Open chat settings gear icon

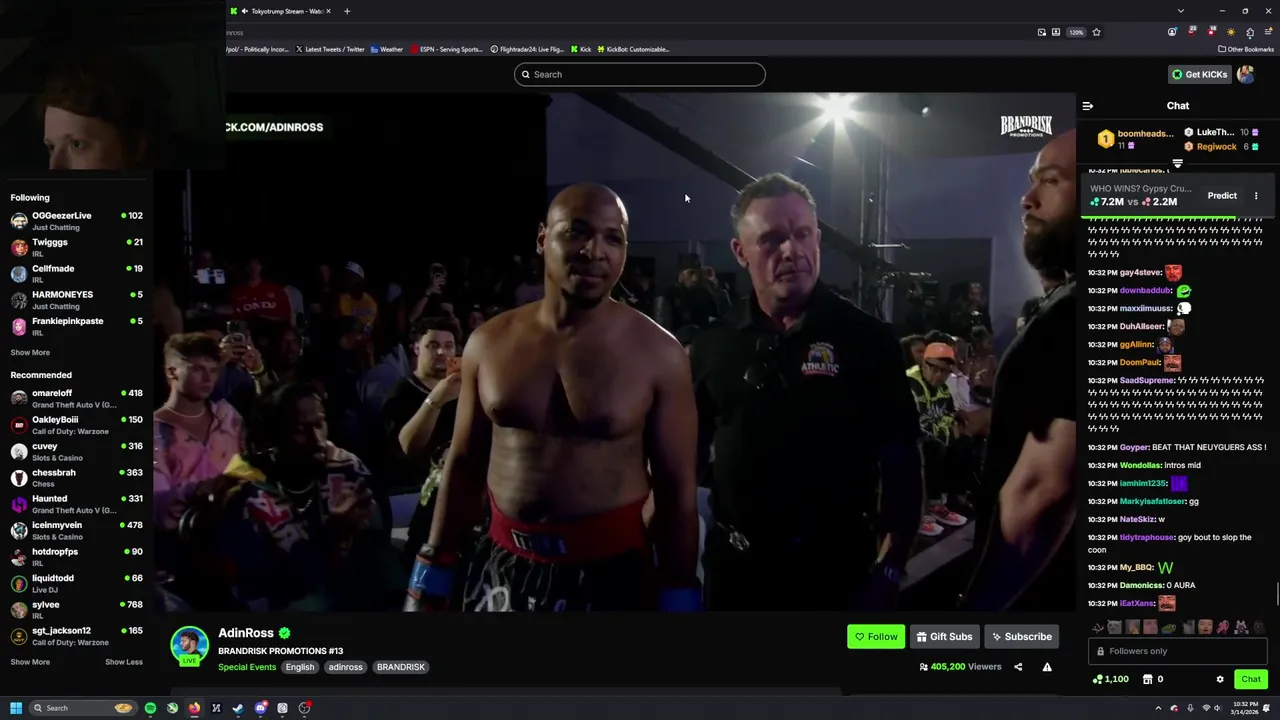tap(1220, 679)
